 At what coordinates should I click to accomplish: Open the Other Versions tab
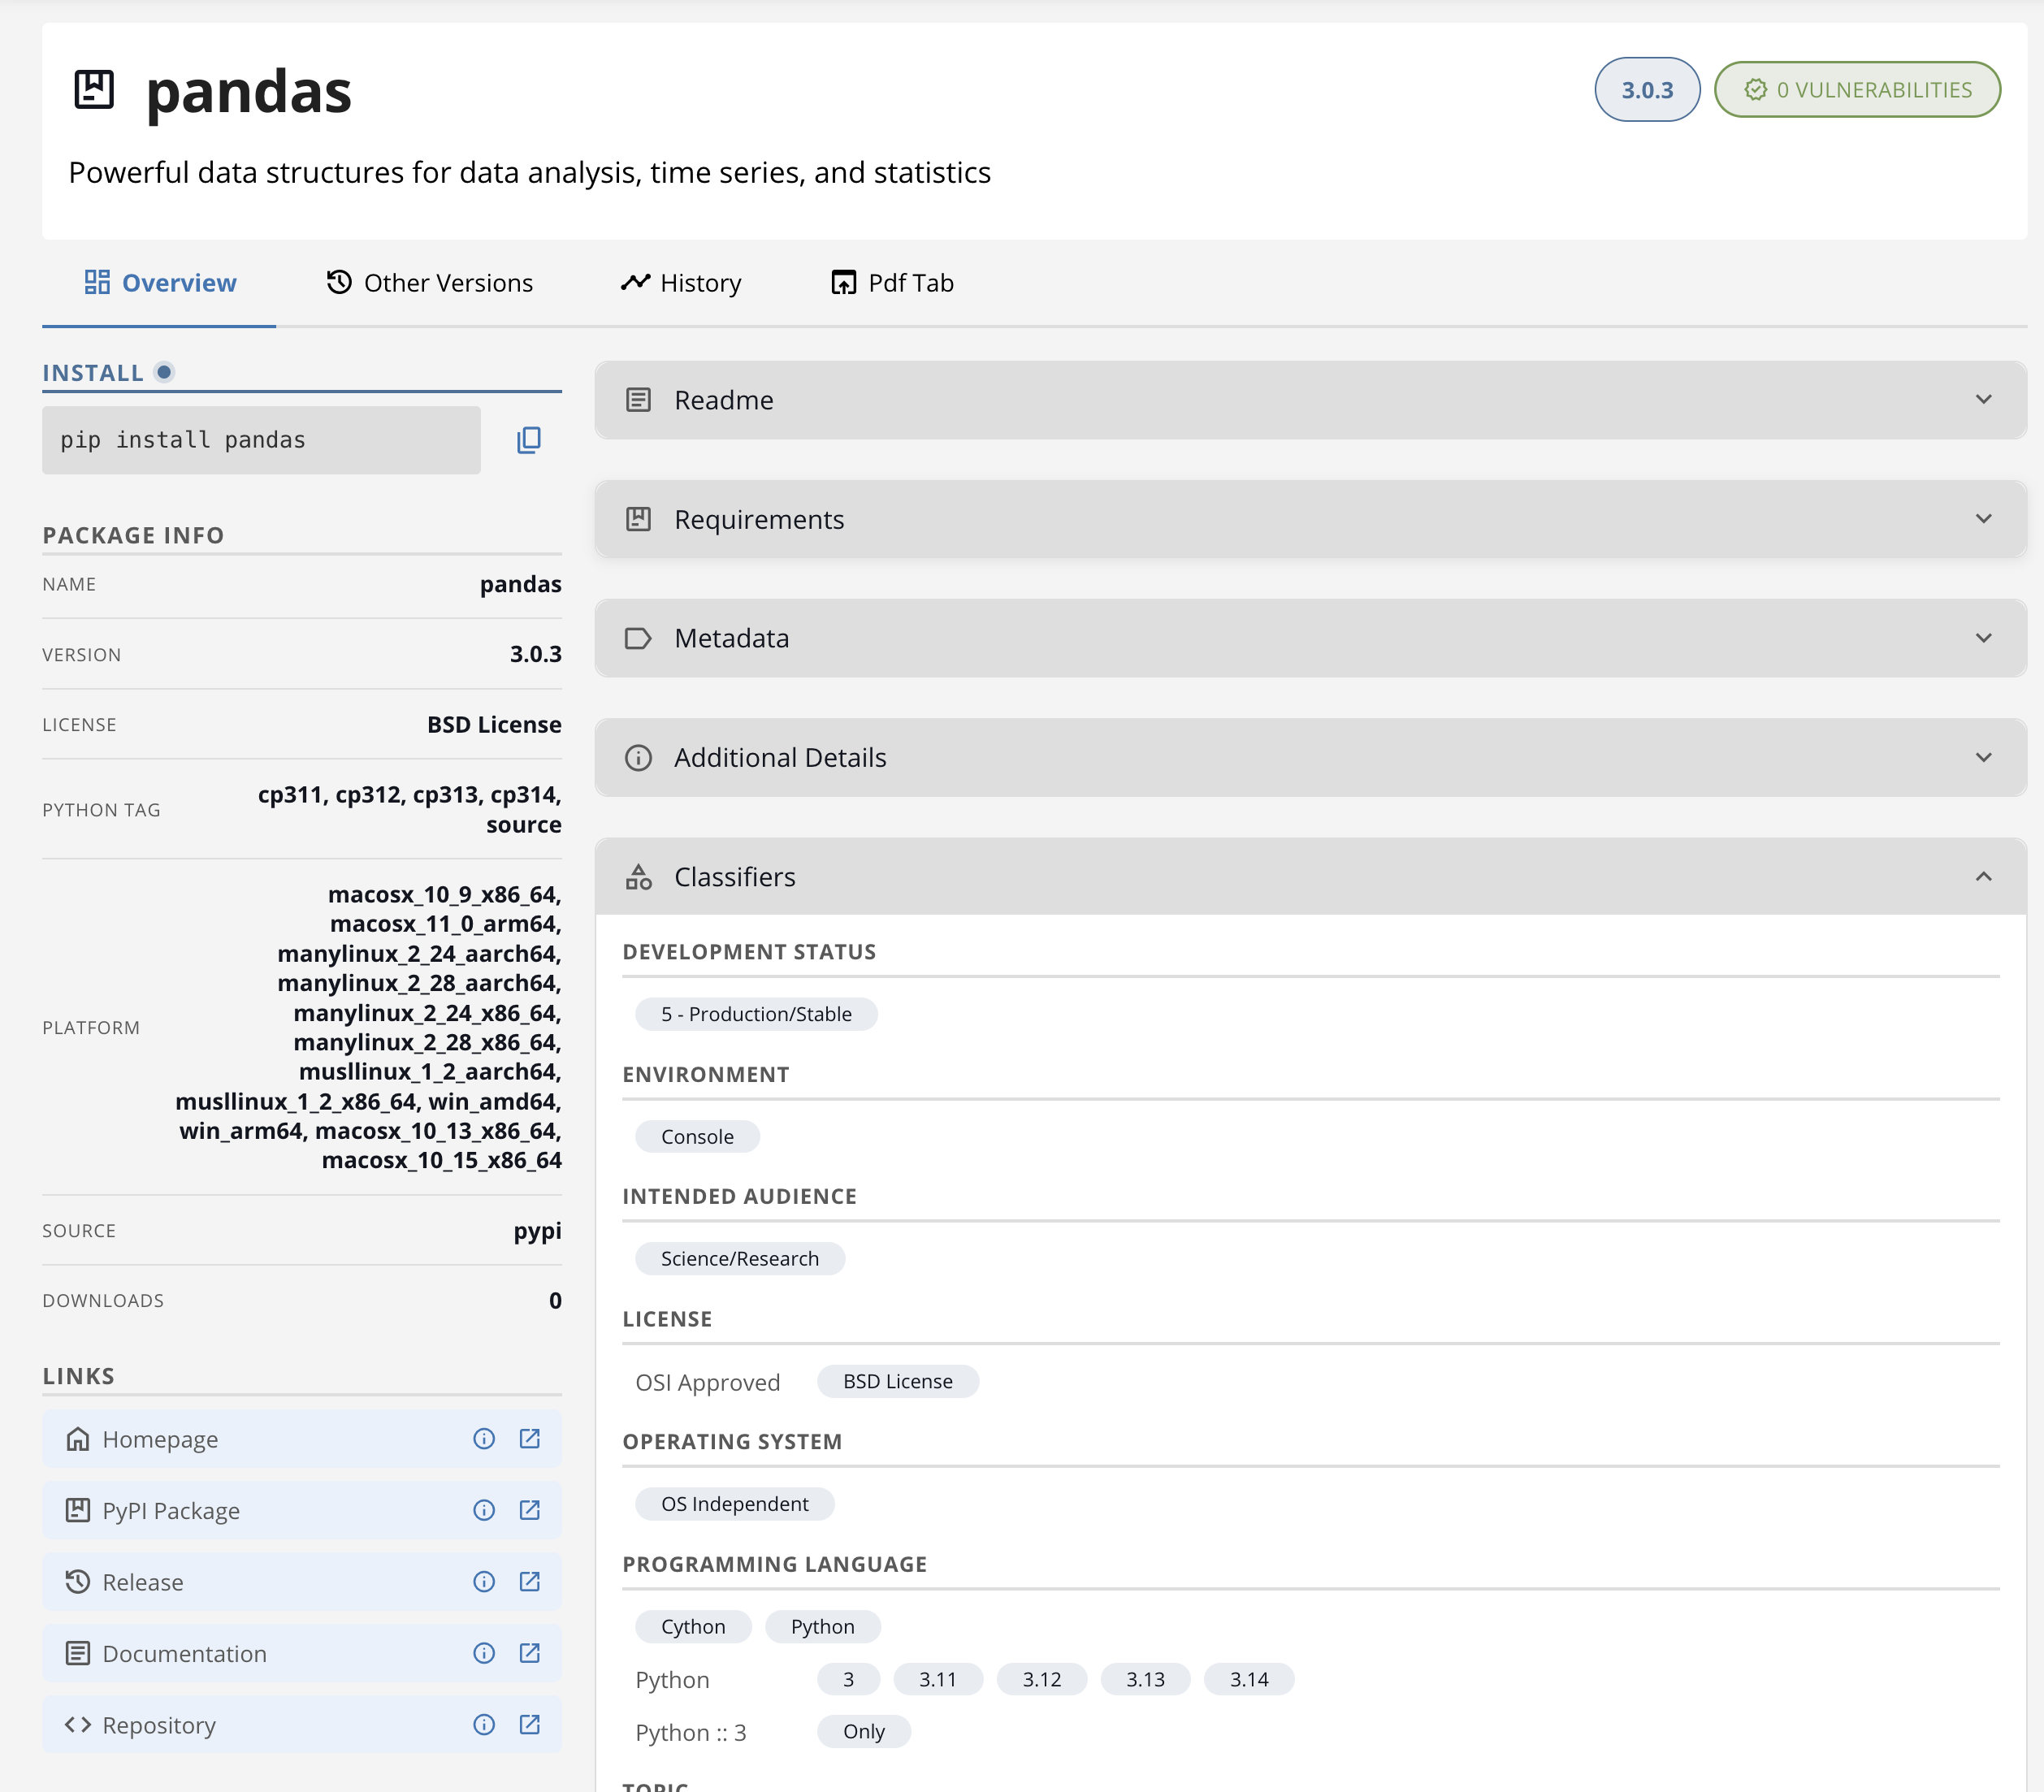coord(429,283)
